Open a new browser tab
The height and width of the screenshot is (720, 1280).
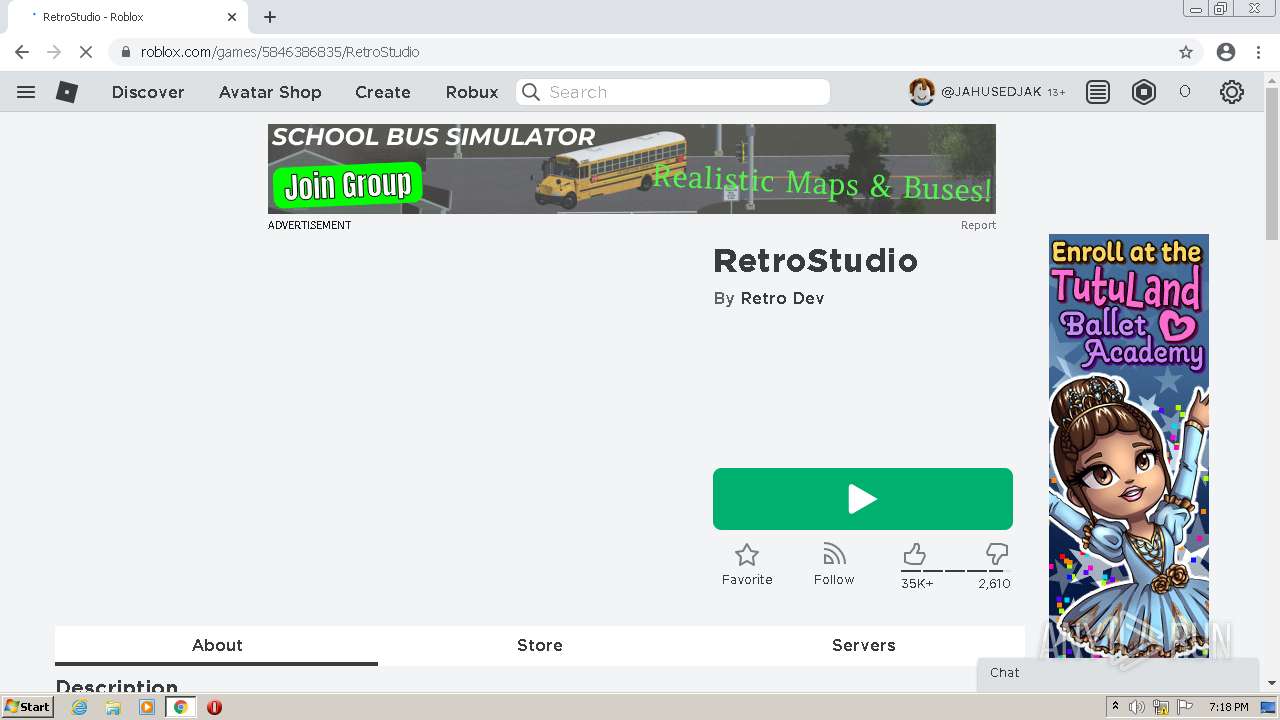[x=270, y=17]
